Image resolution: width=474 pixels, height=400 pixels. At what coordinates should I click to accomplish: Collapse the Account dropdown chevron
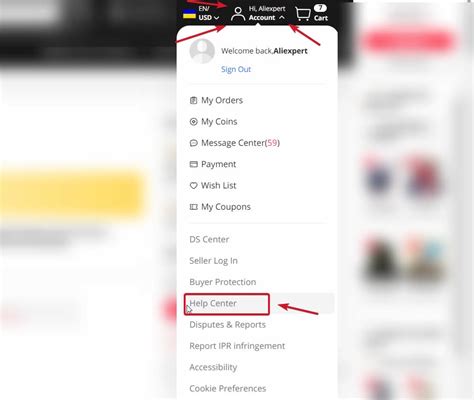click(282, 17)
